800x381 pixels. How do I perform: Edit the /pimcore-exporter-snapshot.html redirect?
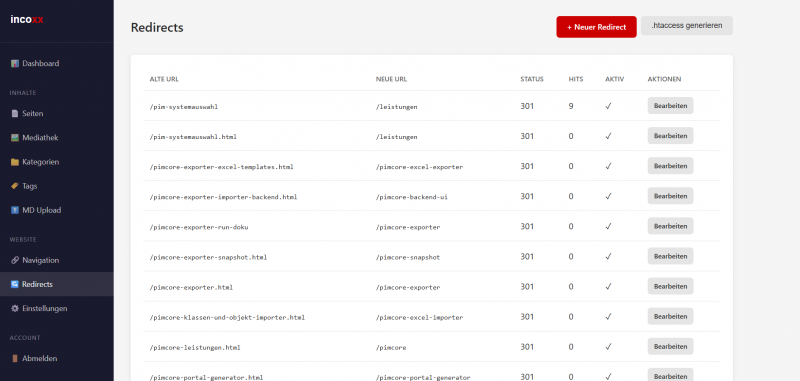click(670, 257)
